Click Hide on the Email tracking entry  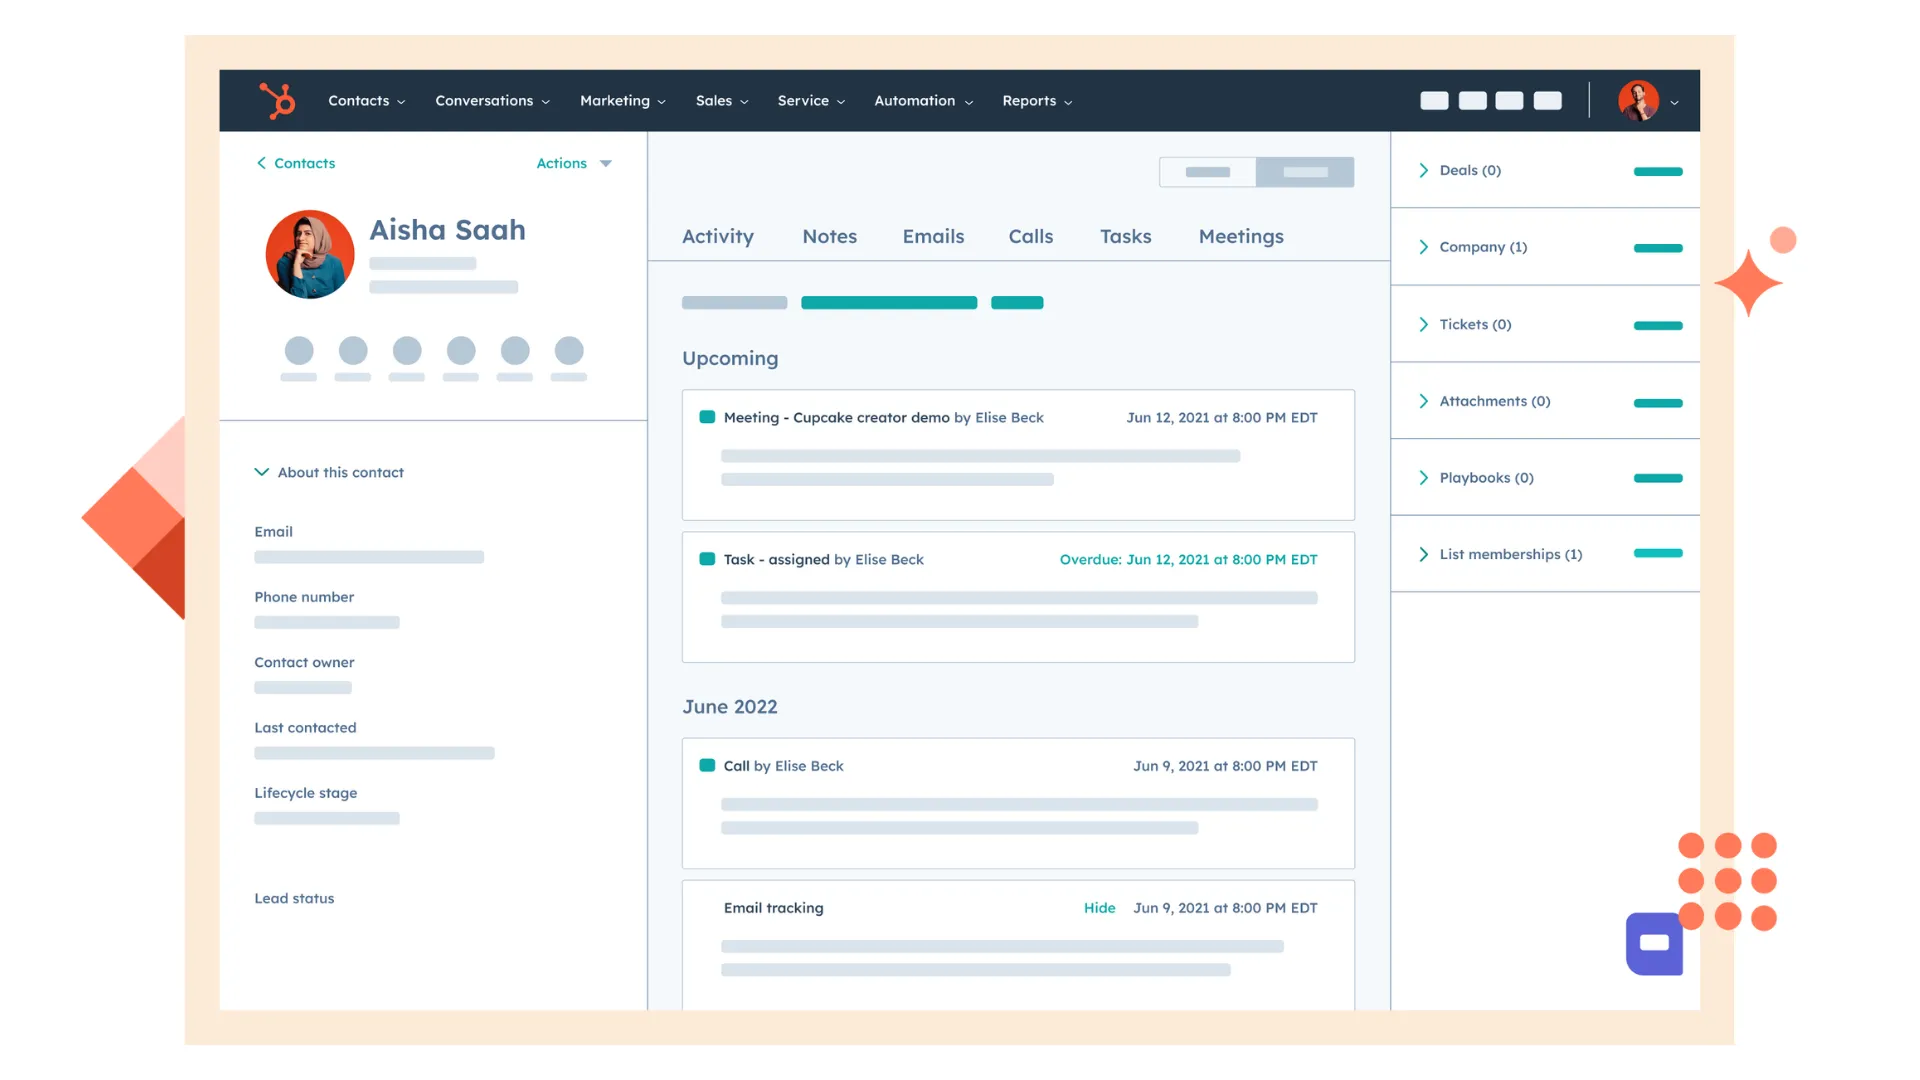coord(1099,908)
